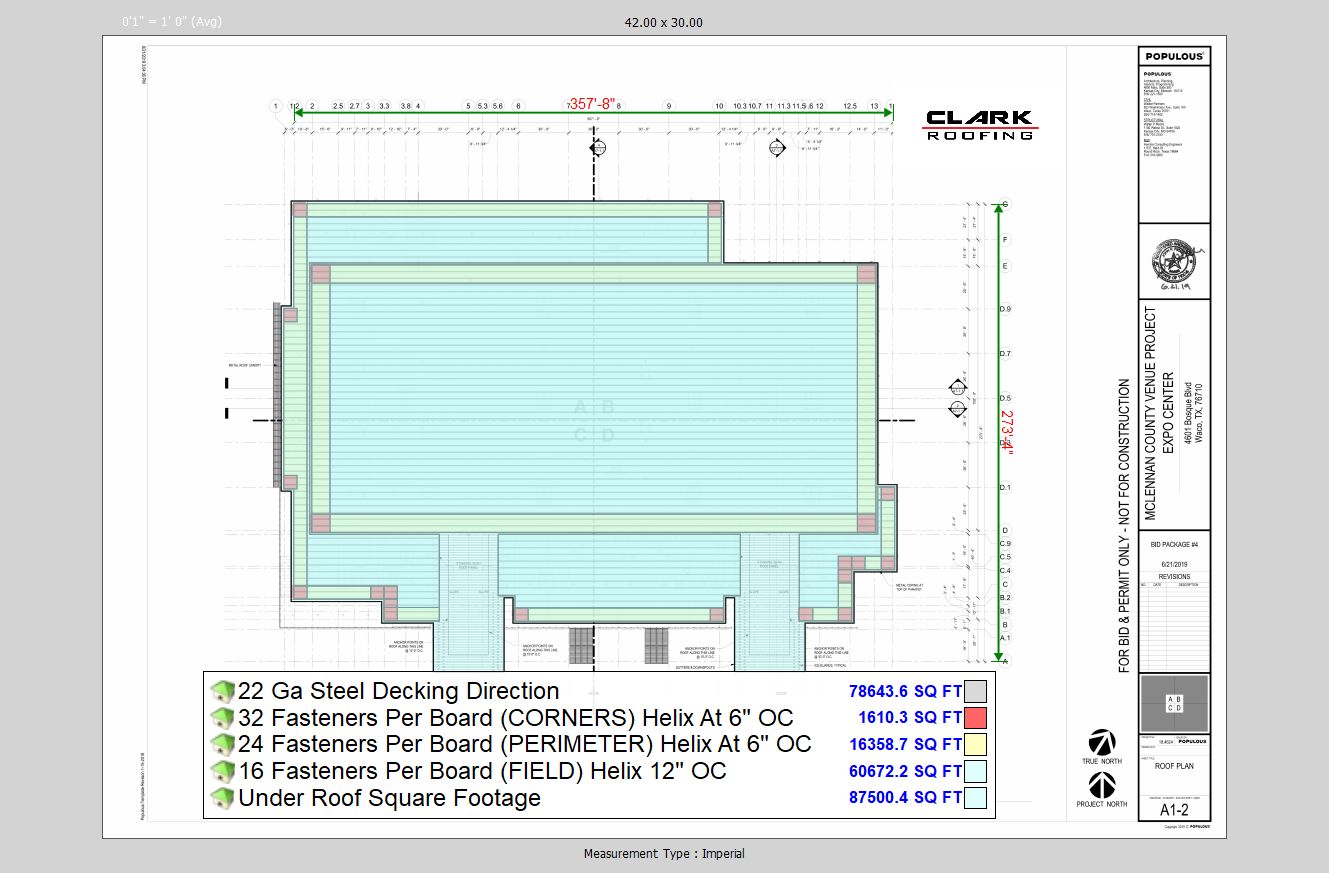The width and height of the screenshot is (1329, 873).
Task: Click the 78643.6 SQ FT value
Action: [x=905, y=691]
